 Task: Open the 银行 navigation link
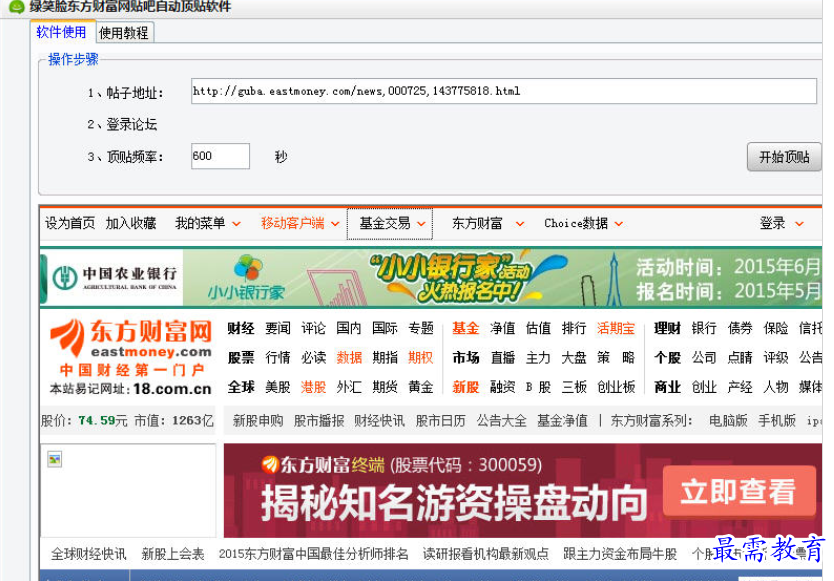(x=704, y=328)
